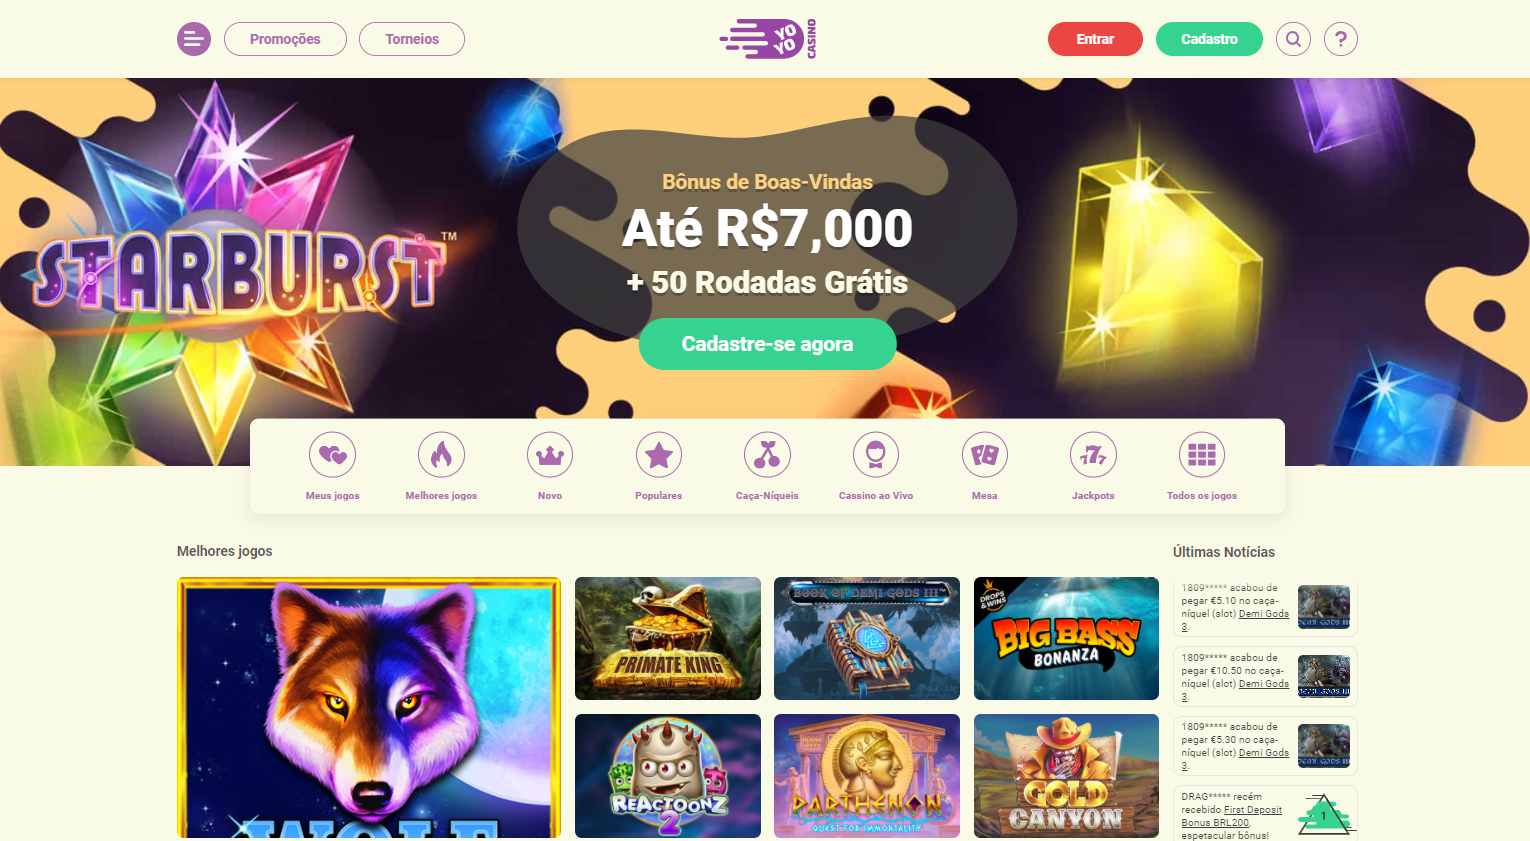Open the Jackpots 777 icon
The image size is (1530, 841).
pyautogui.click(x=1093, y=455)
